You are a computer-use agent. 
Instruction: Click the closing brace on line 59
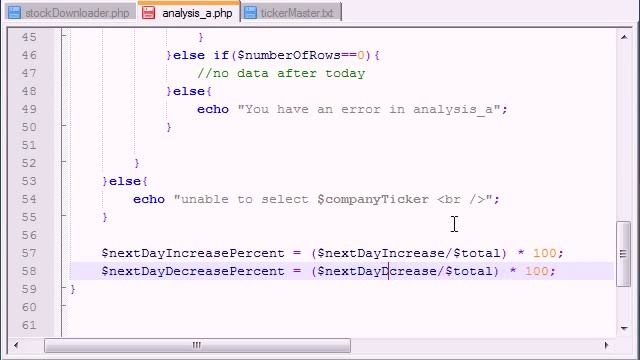pyautogui.click(x=73, y=289)
